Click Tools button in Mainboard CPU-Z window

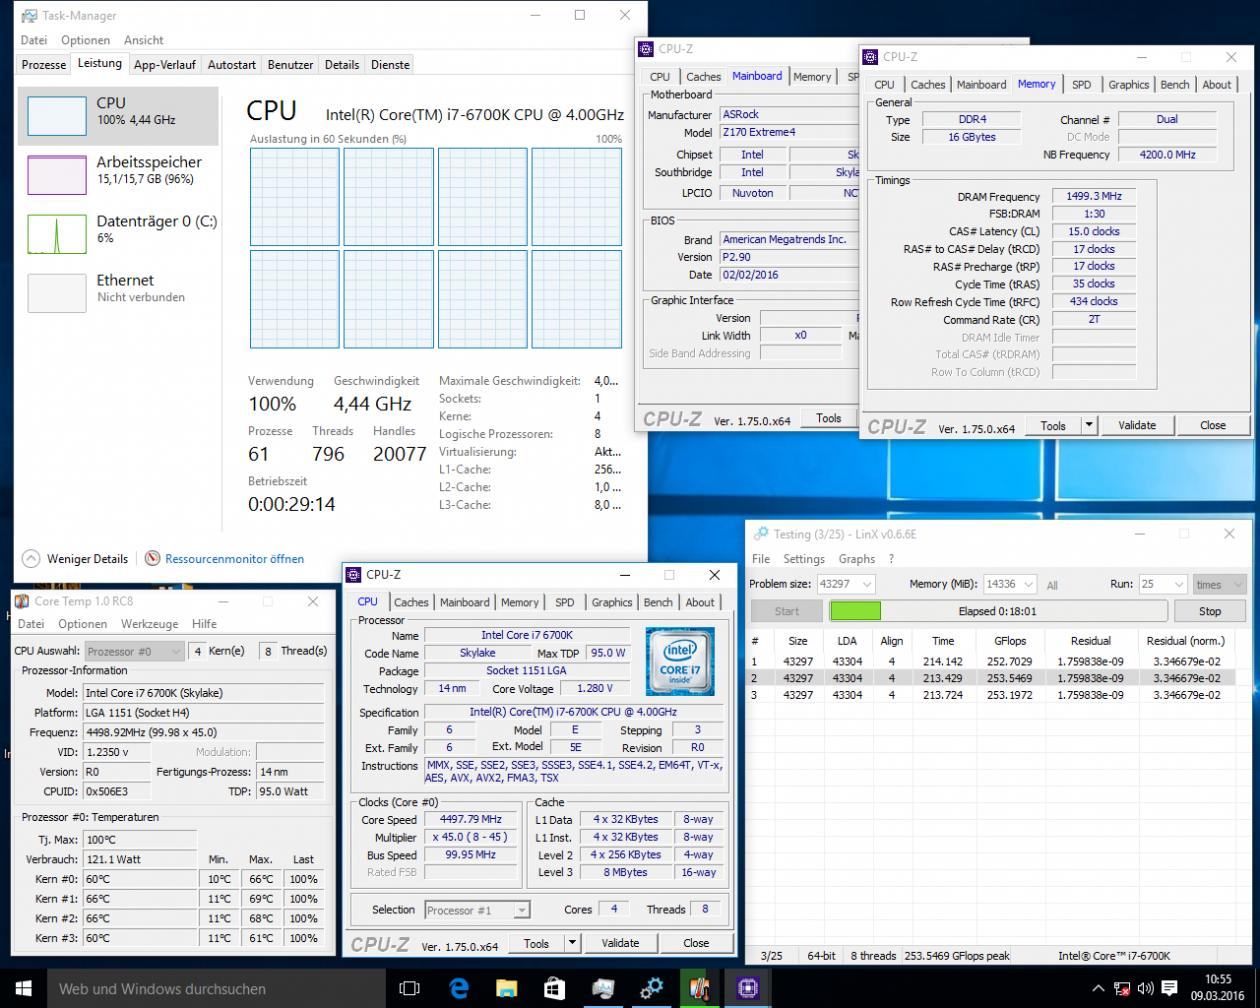828,418
